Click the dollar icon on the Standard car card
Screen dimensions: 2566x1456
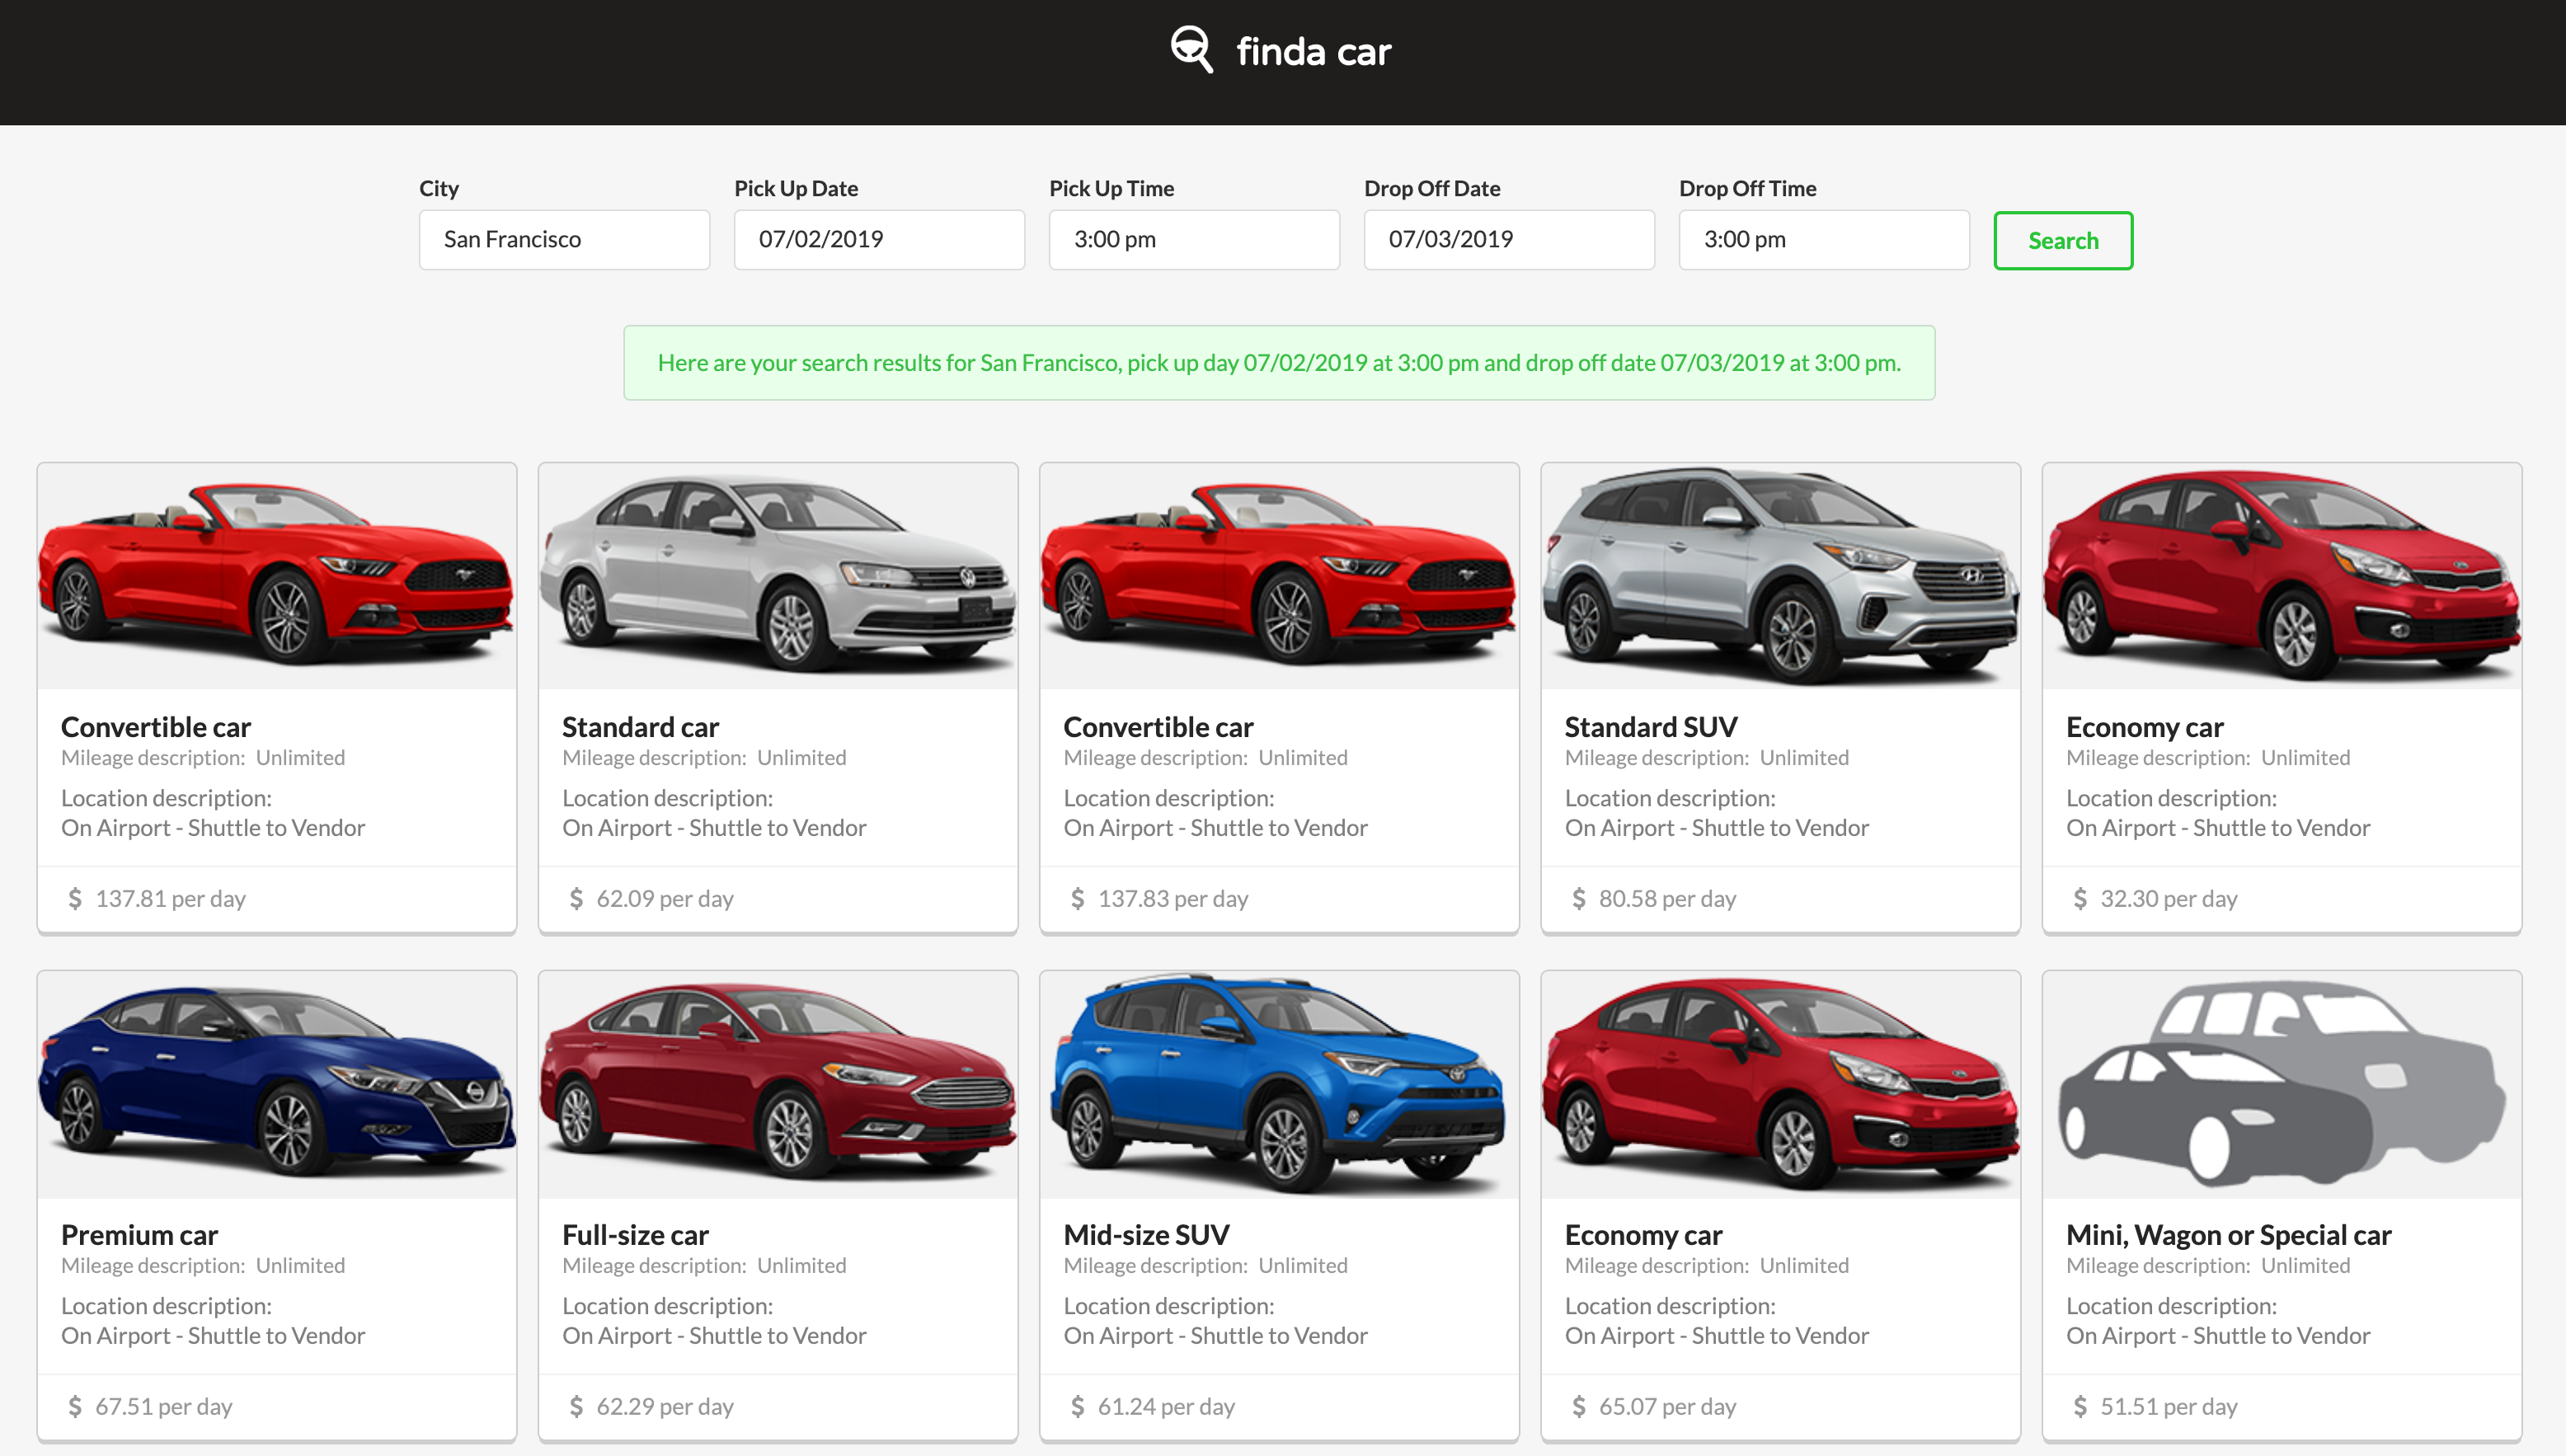coord(576,898)
